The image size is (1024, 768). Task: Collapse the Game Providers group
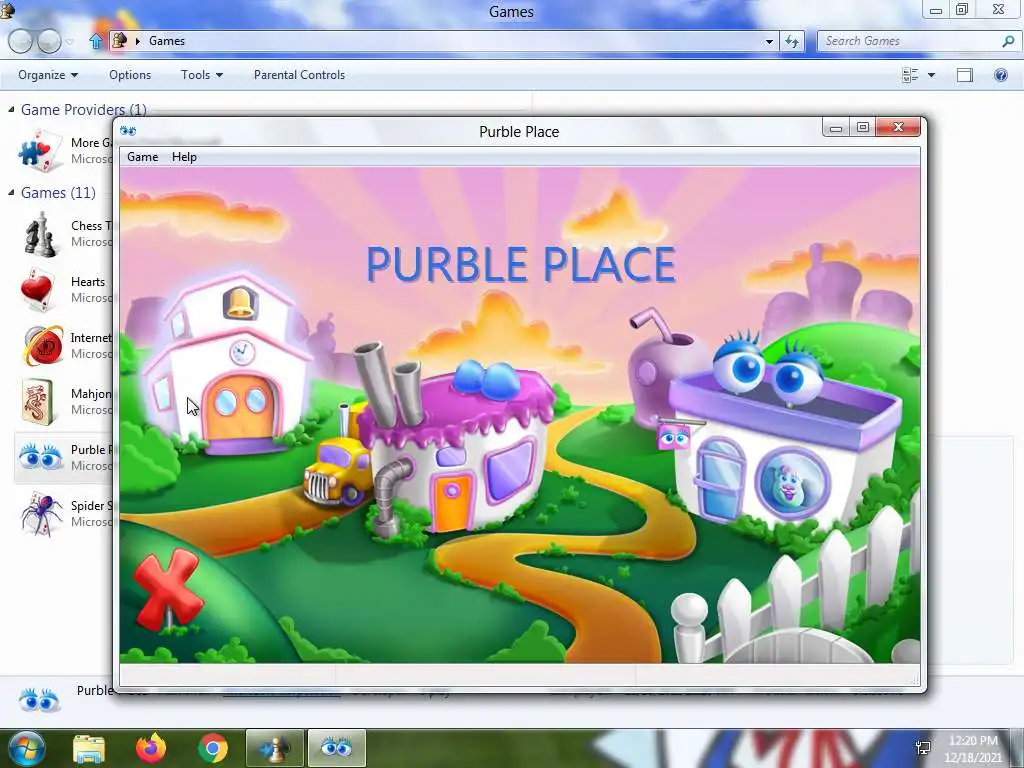(x=11, y=110)
